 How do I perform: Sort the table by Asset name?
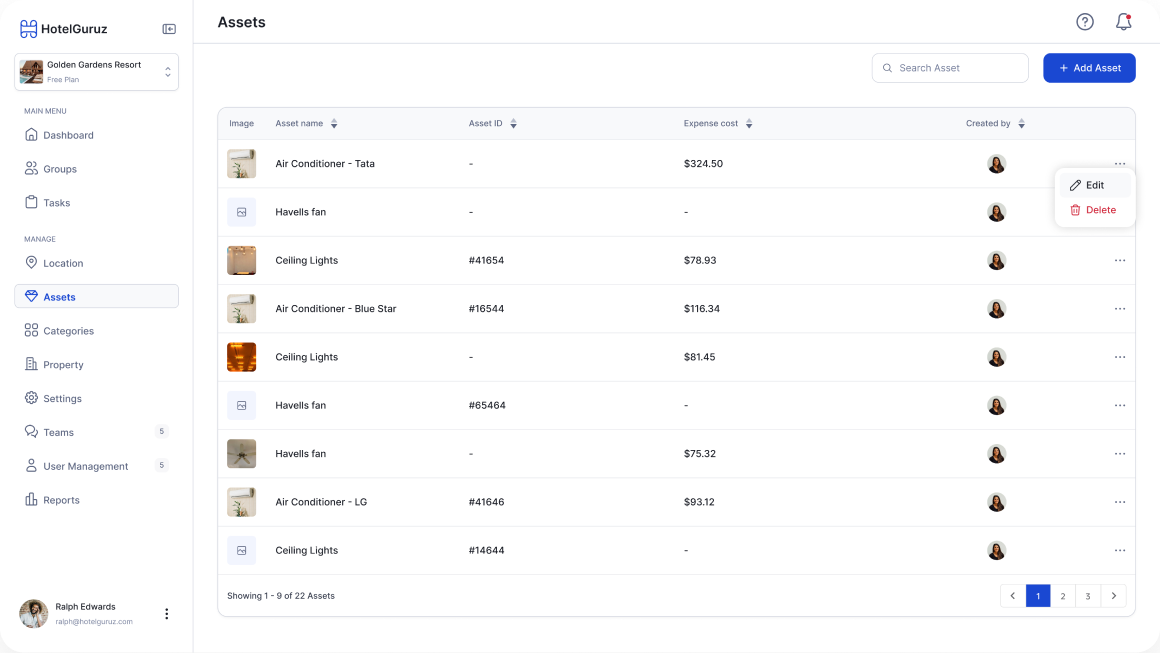pyautogui.click(x=334, y=124)
